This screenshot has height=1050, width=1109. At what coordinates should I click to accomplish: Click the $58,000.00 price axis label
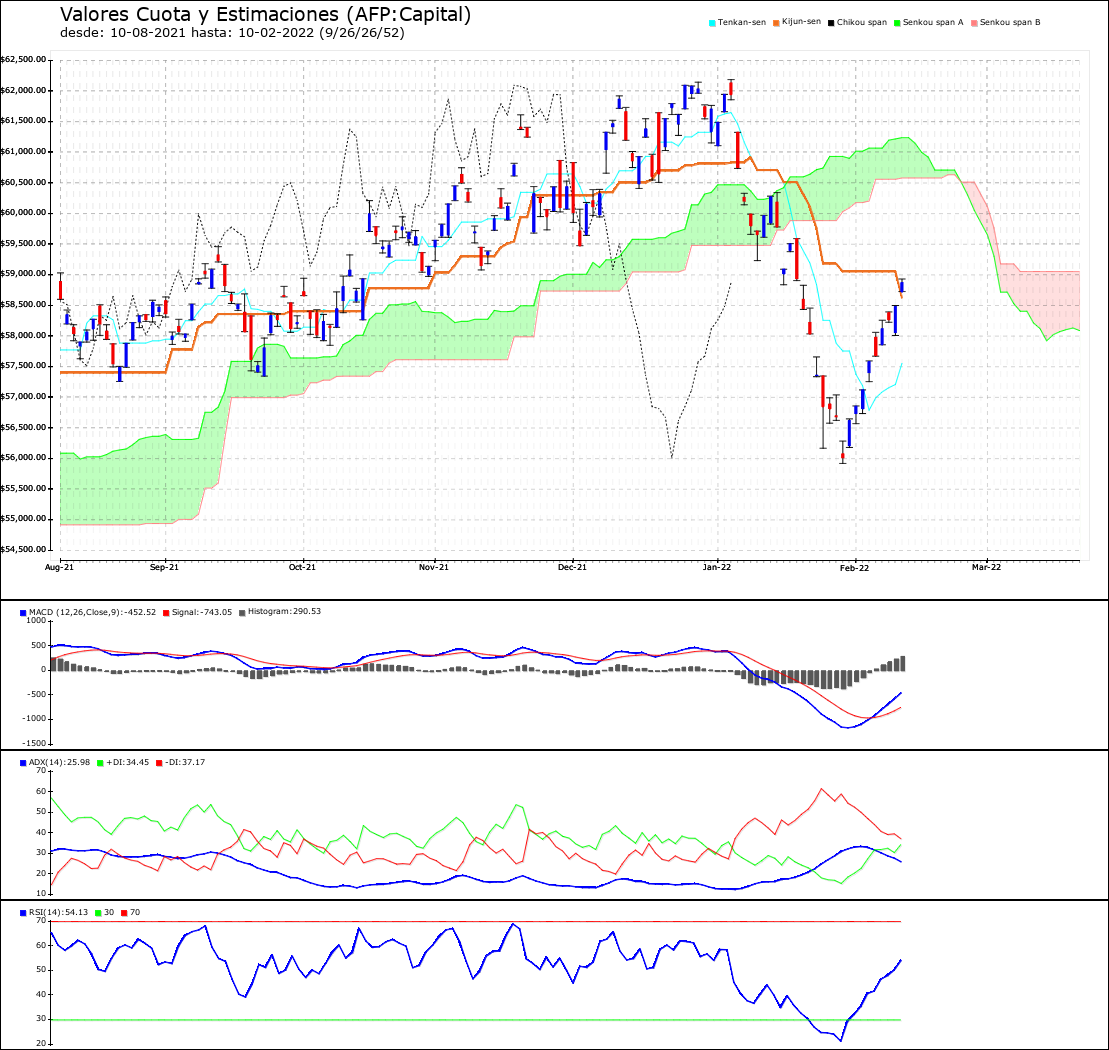(x=23, y=335)
